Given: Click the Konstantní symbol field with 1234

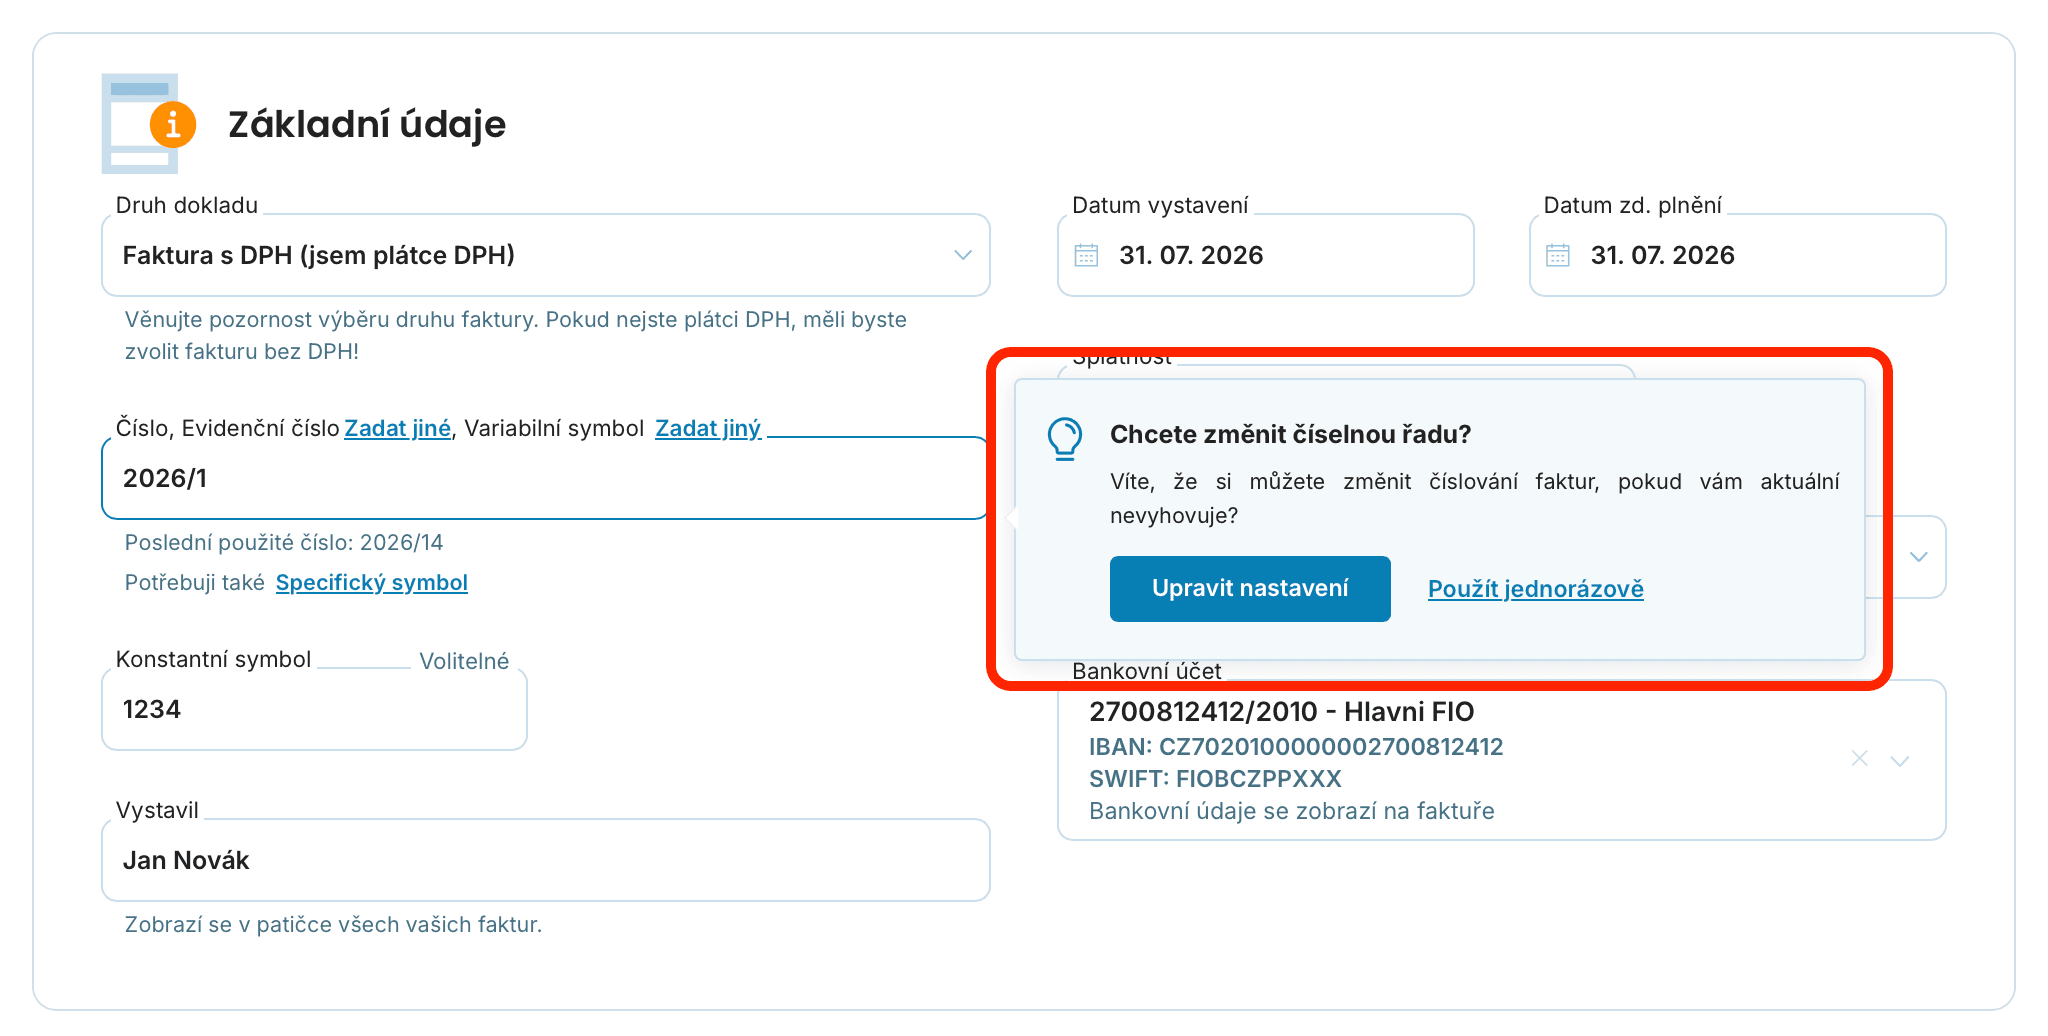Looking at the screenshot, I should [314, 709].
